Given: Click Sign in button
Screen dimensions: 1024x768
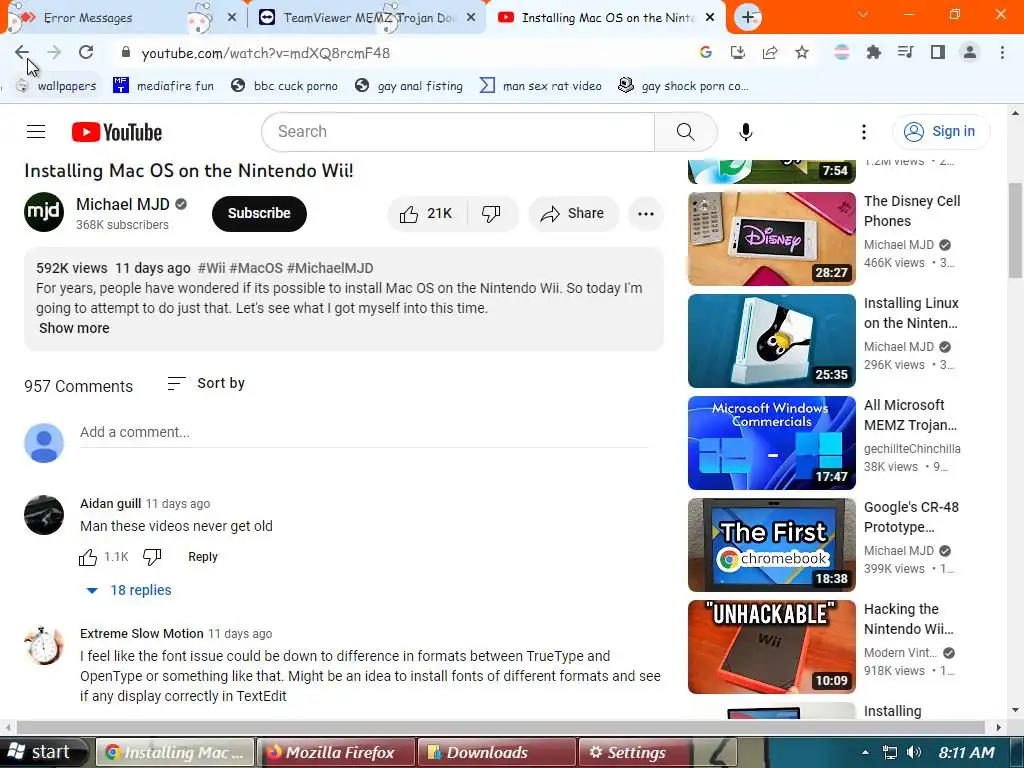Looking at the screenshot, I should coord(940,132).
